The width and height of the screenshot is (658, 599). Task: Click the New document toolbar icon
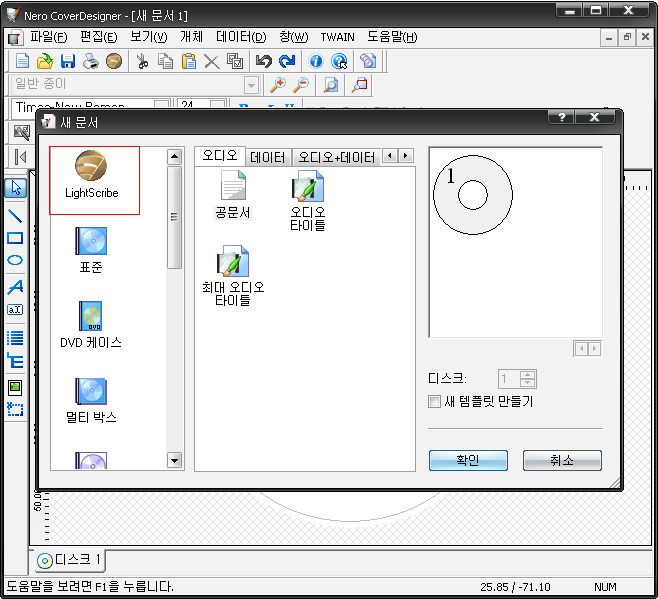coord(22,61)
